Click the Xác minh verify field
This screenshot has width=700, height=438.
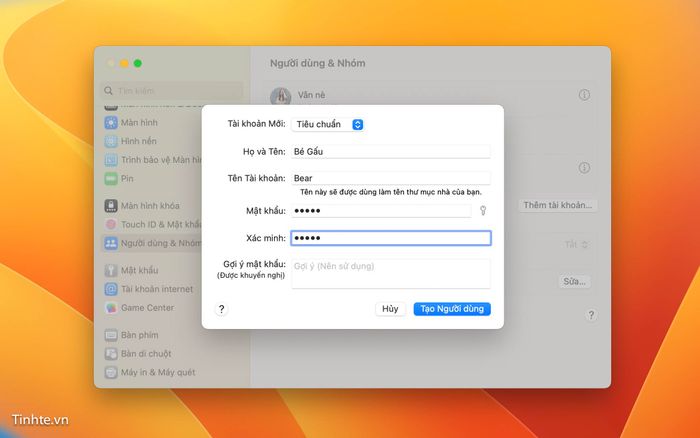click(391, 238)
